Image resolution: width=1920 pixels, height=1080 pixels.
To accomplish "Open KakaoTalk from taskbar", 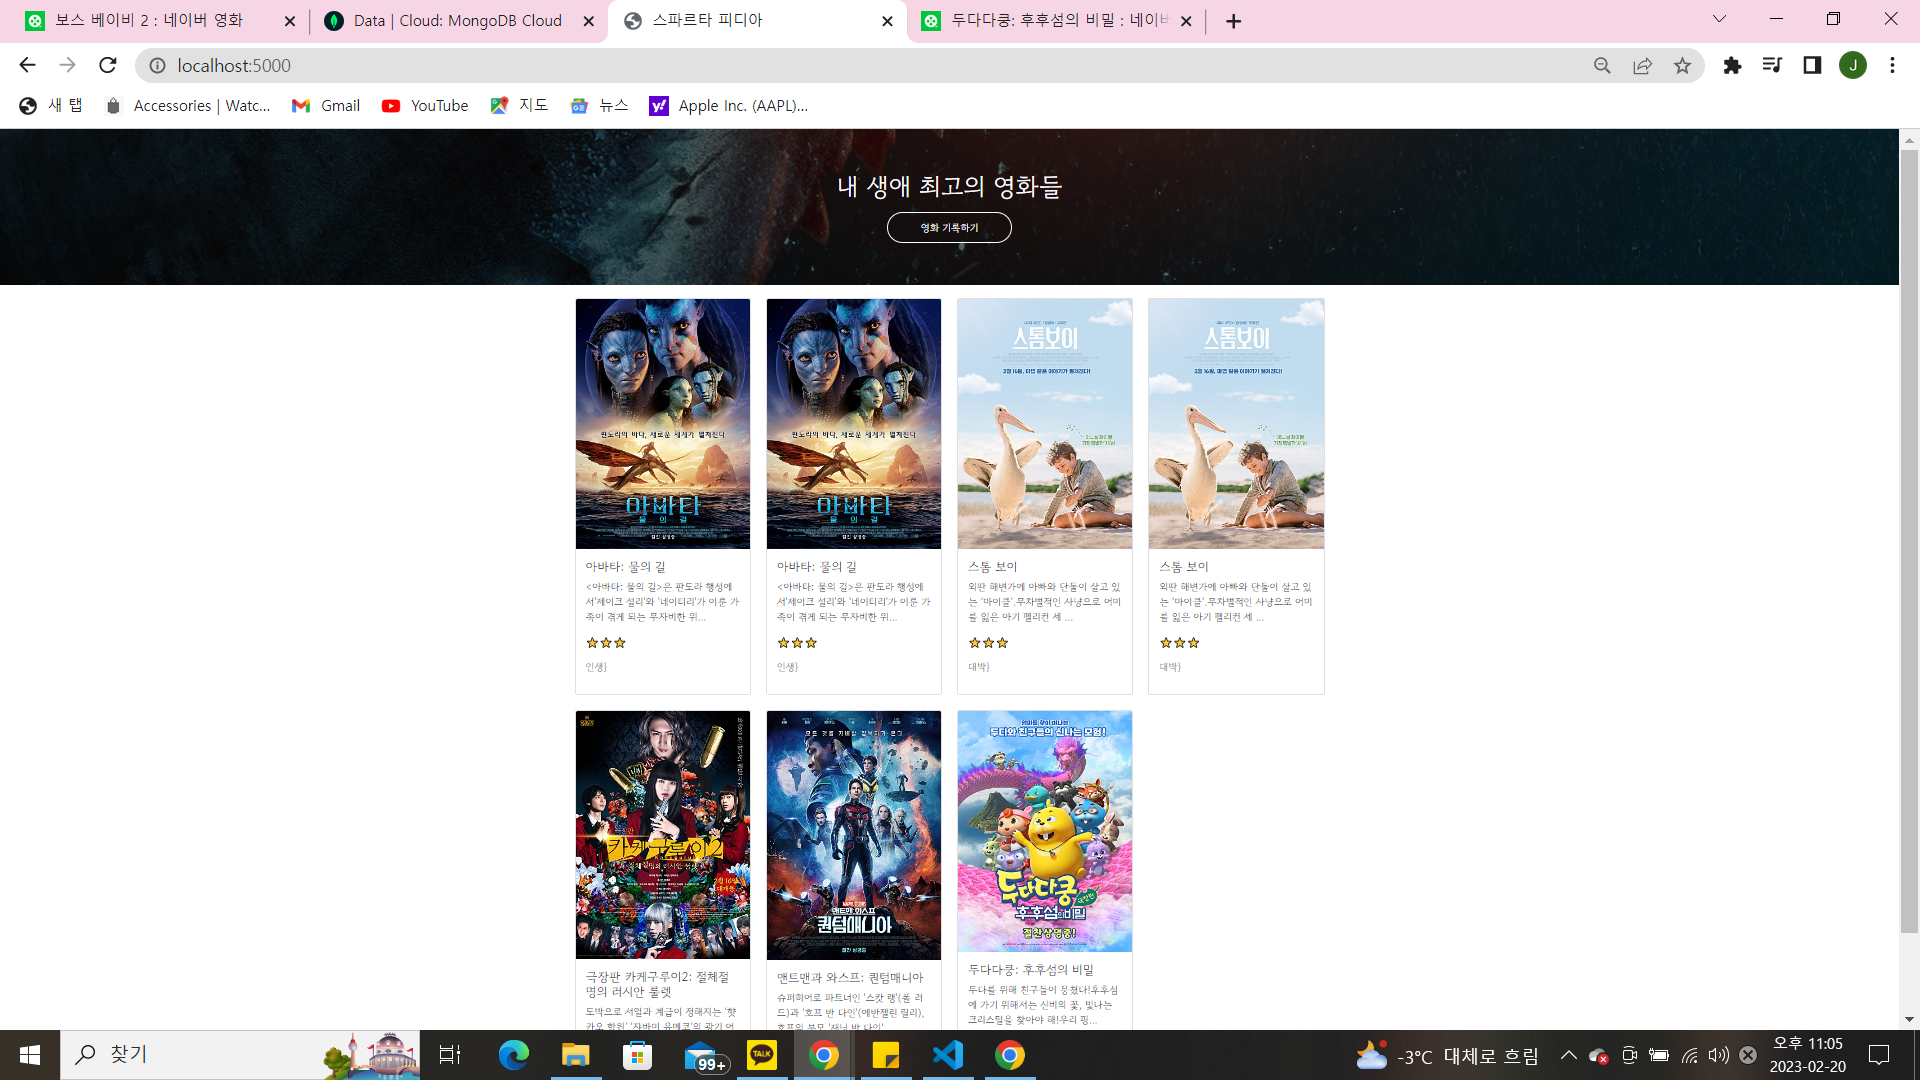I will (x=762, y=1055).
